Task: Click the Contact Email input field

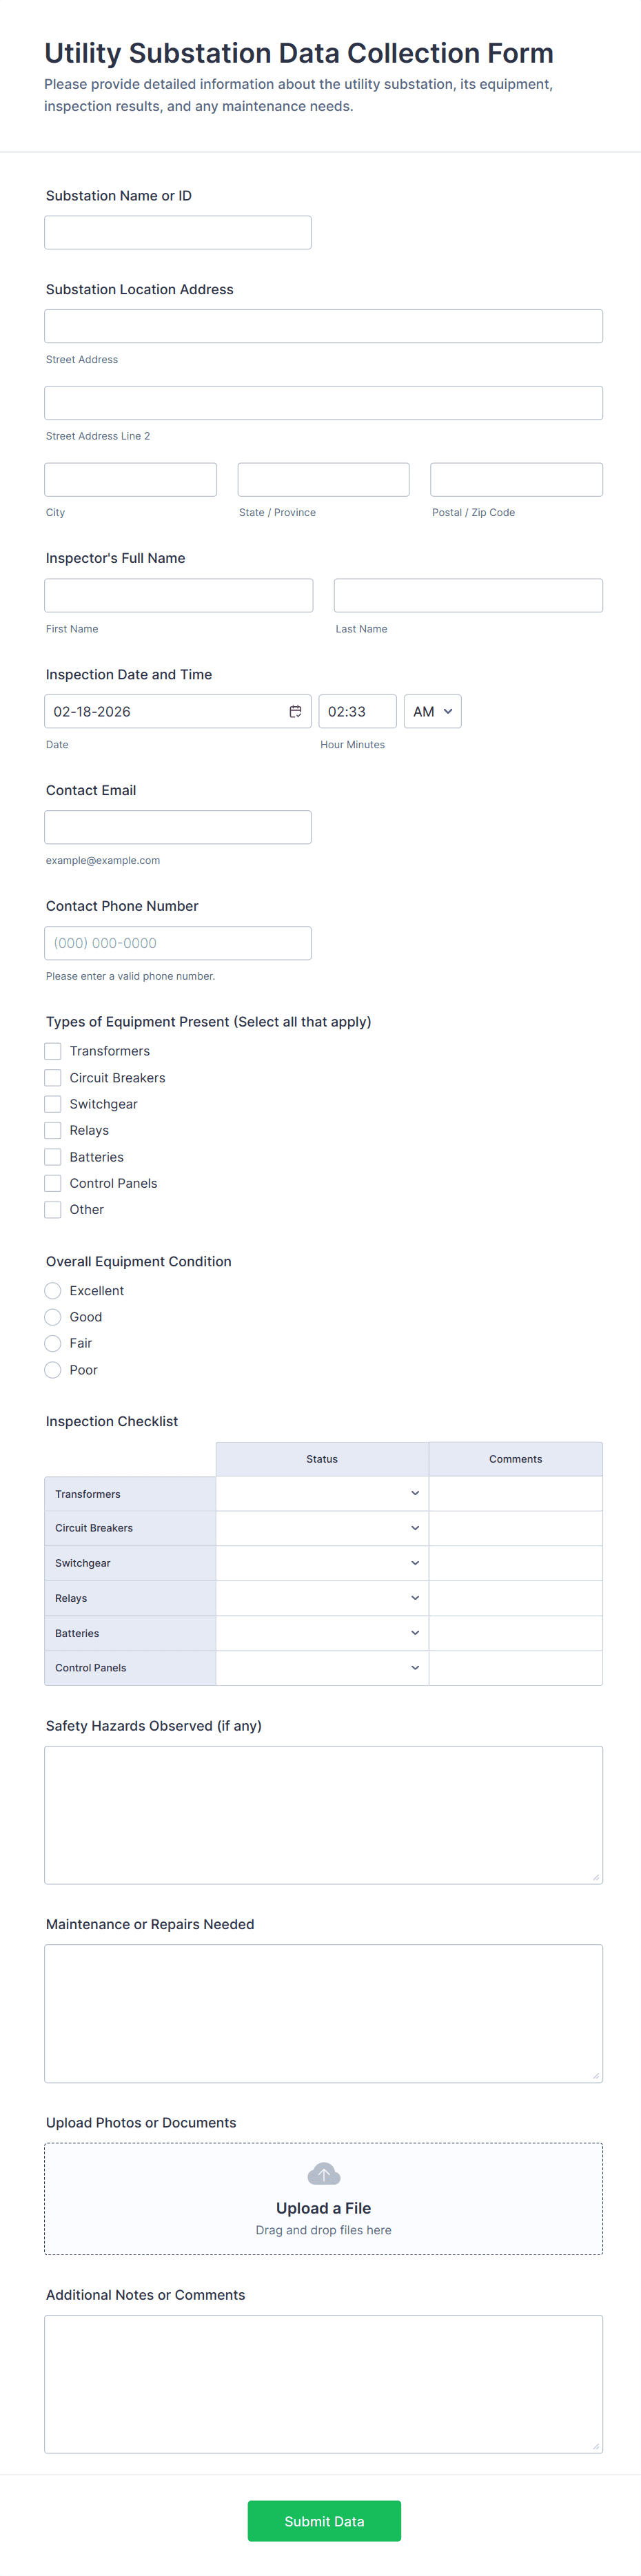Action: (x=178, y=827)
